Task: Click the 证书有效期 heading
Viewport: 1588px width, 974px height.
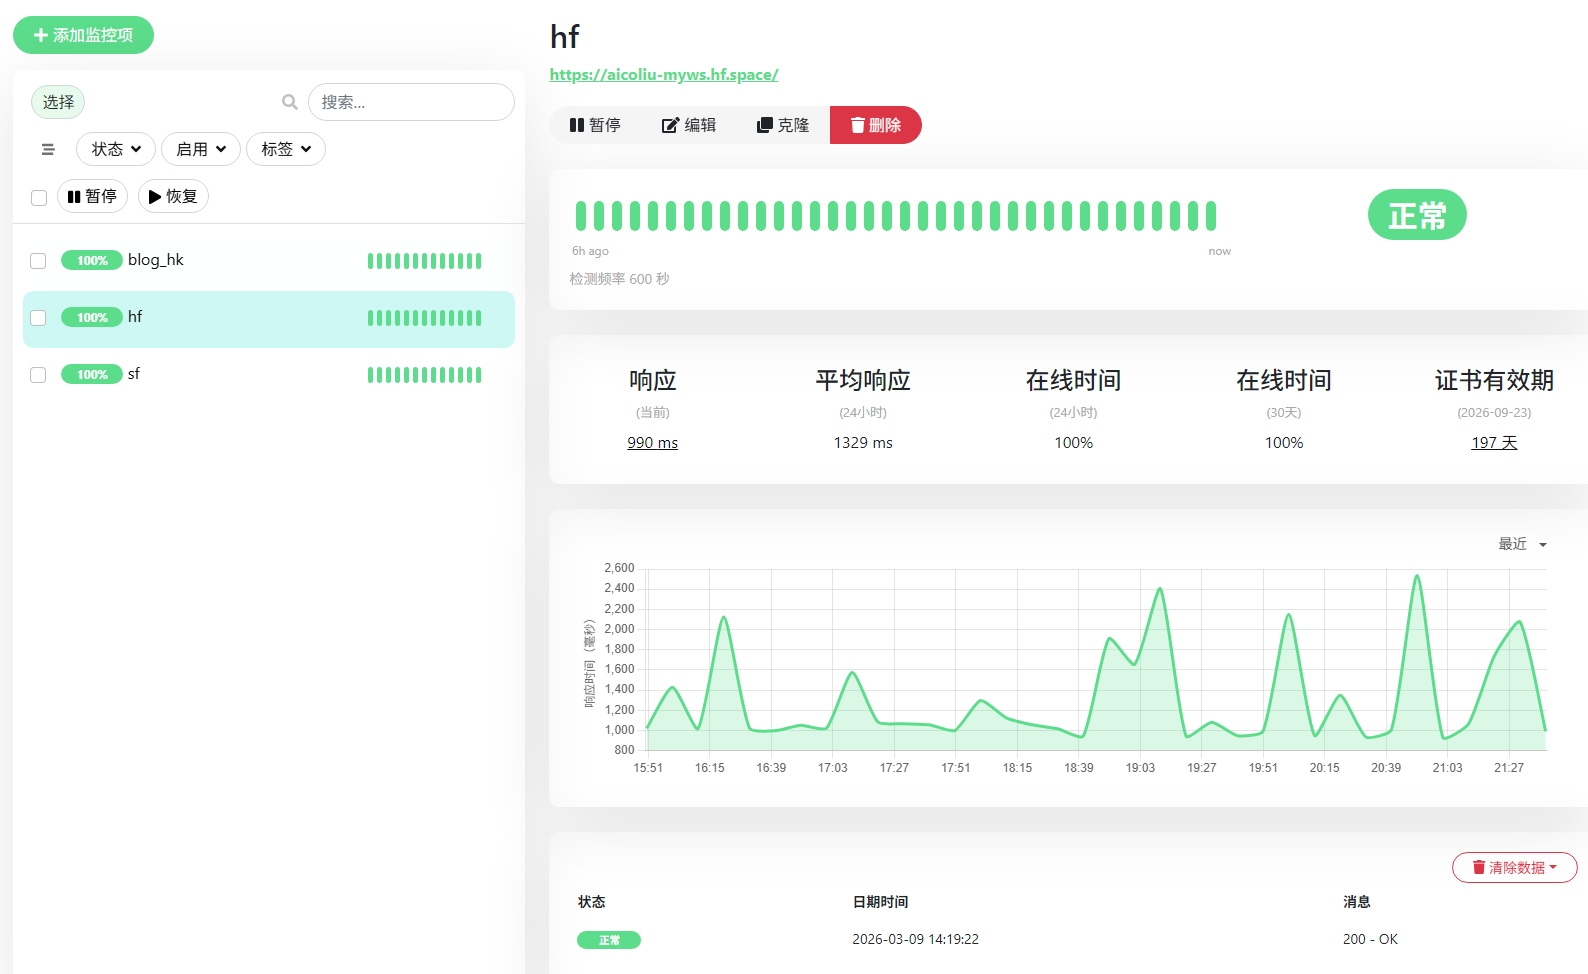Action: pos(1494,380)
